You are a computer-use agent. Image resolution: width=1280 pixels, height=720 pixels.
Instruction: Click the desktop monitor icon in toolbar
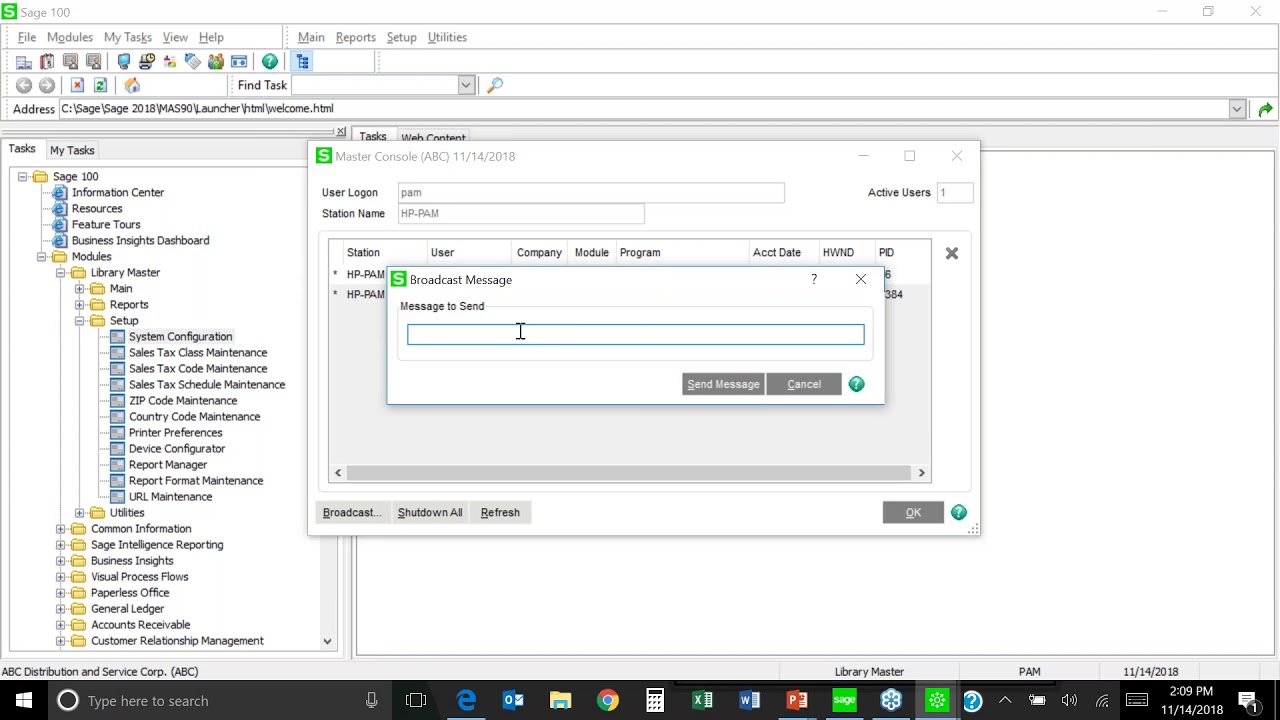[x=124, y=62]
